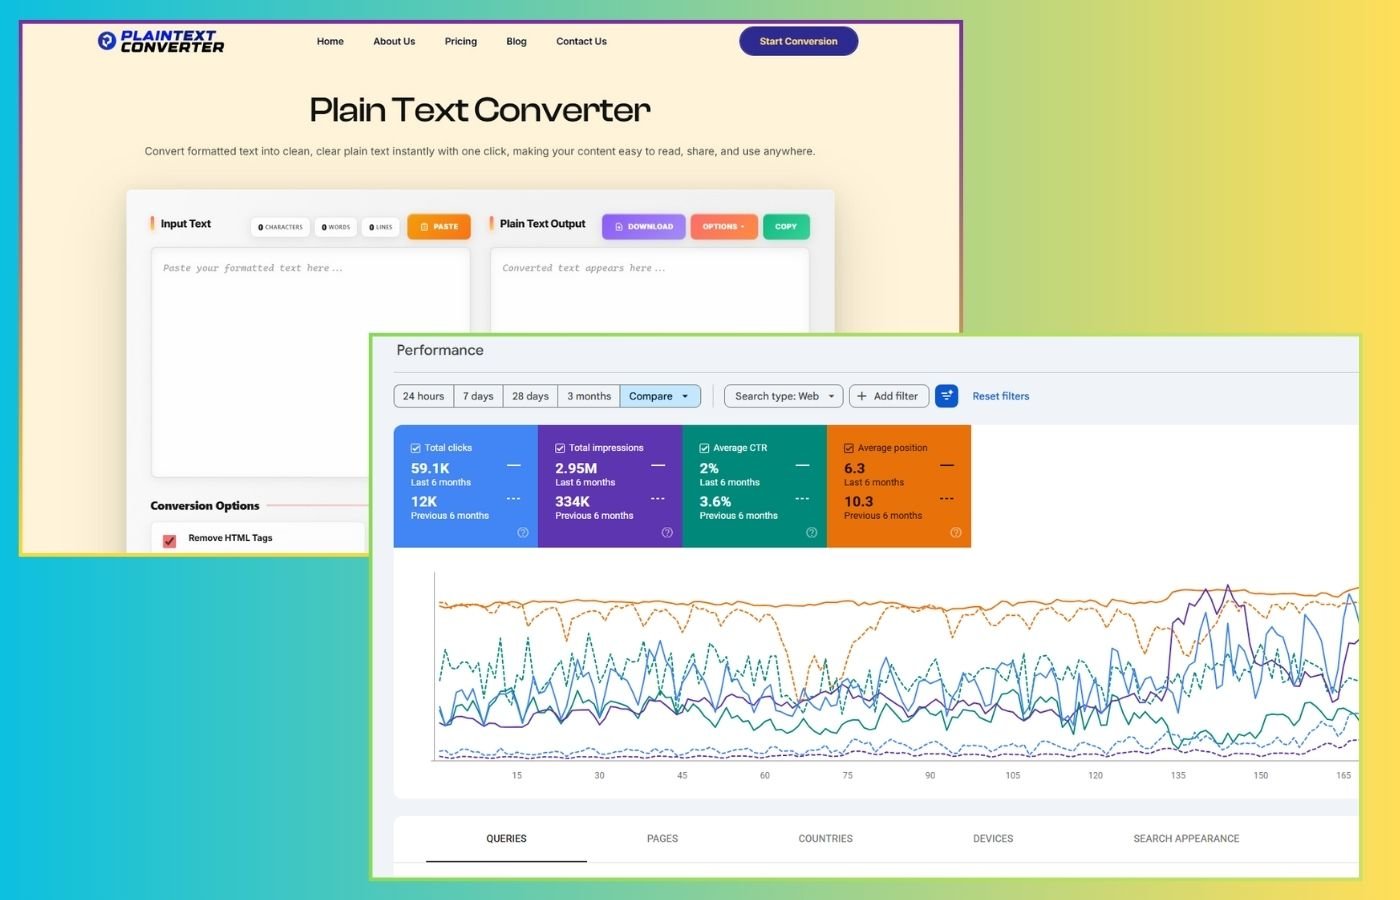Click the Start Conversion button

(x=798, y=41)
